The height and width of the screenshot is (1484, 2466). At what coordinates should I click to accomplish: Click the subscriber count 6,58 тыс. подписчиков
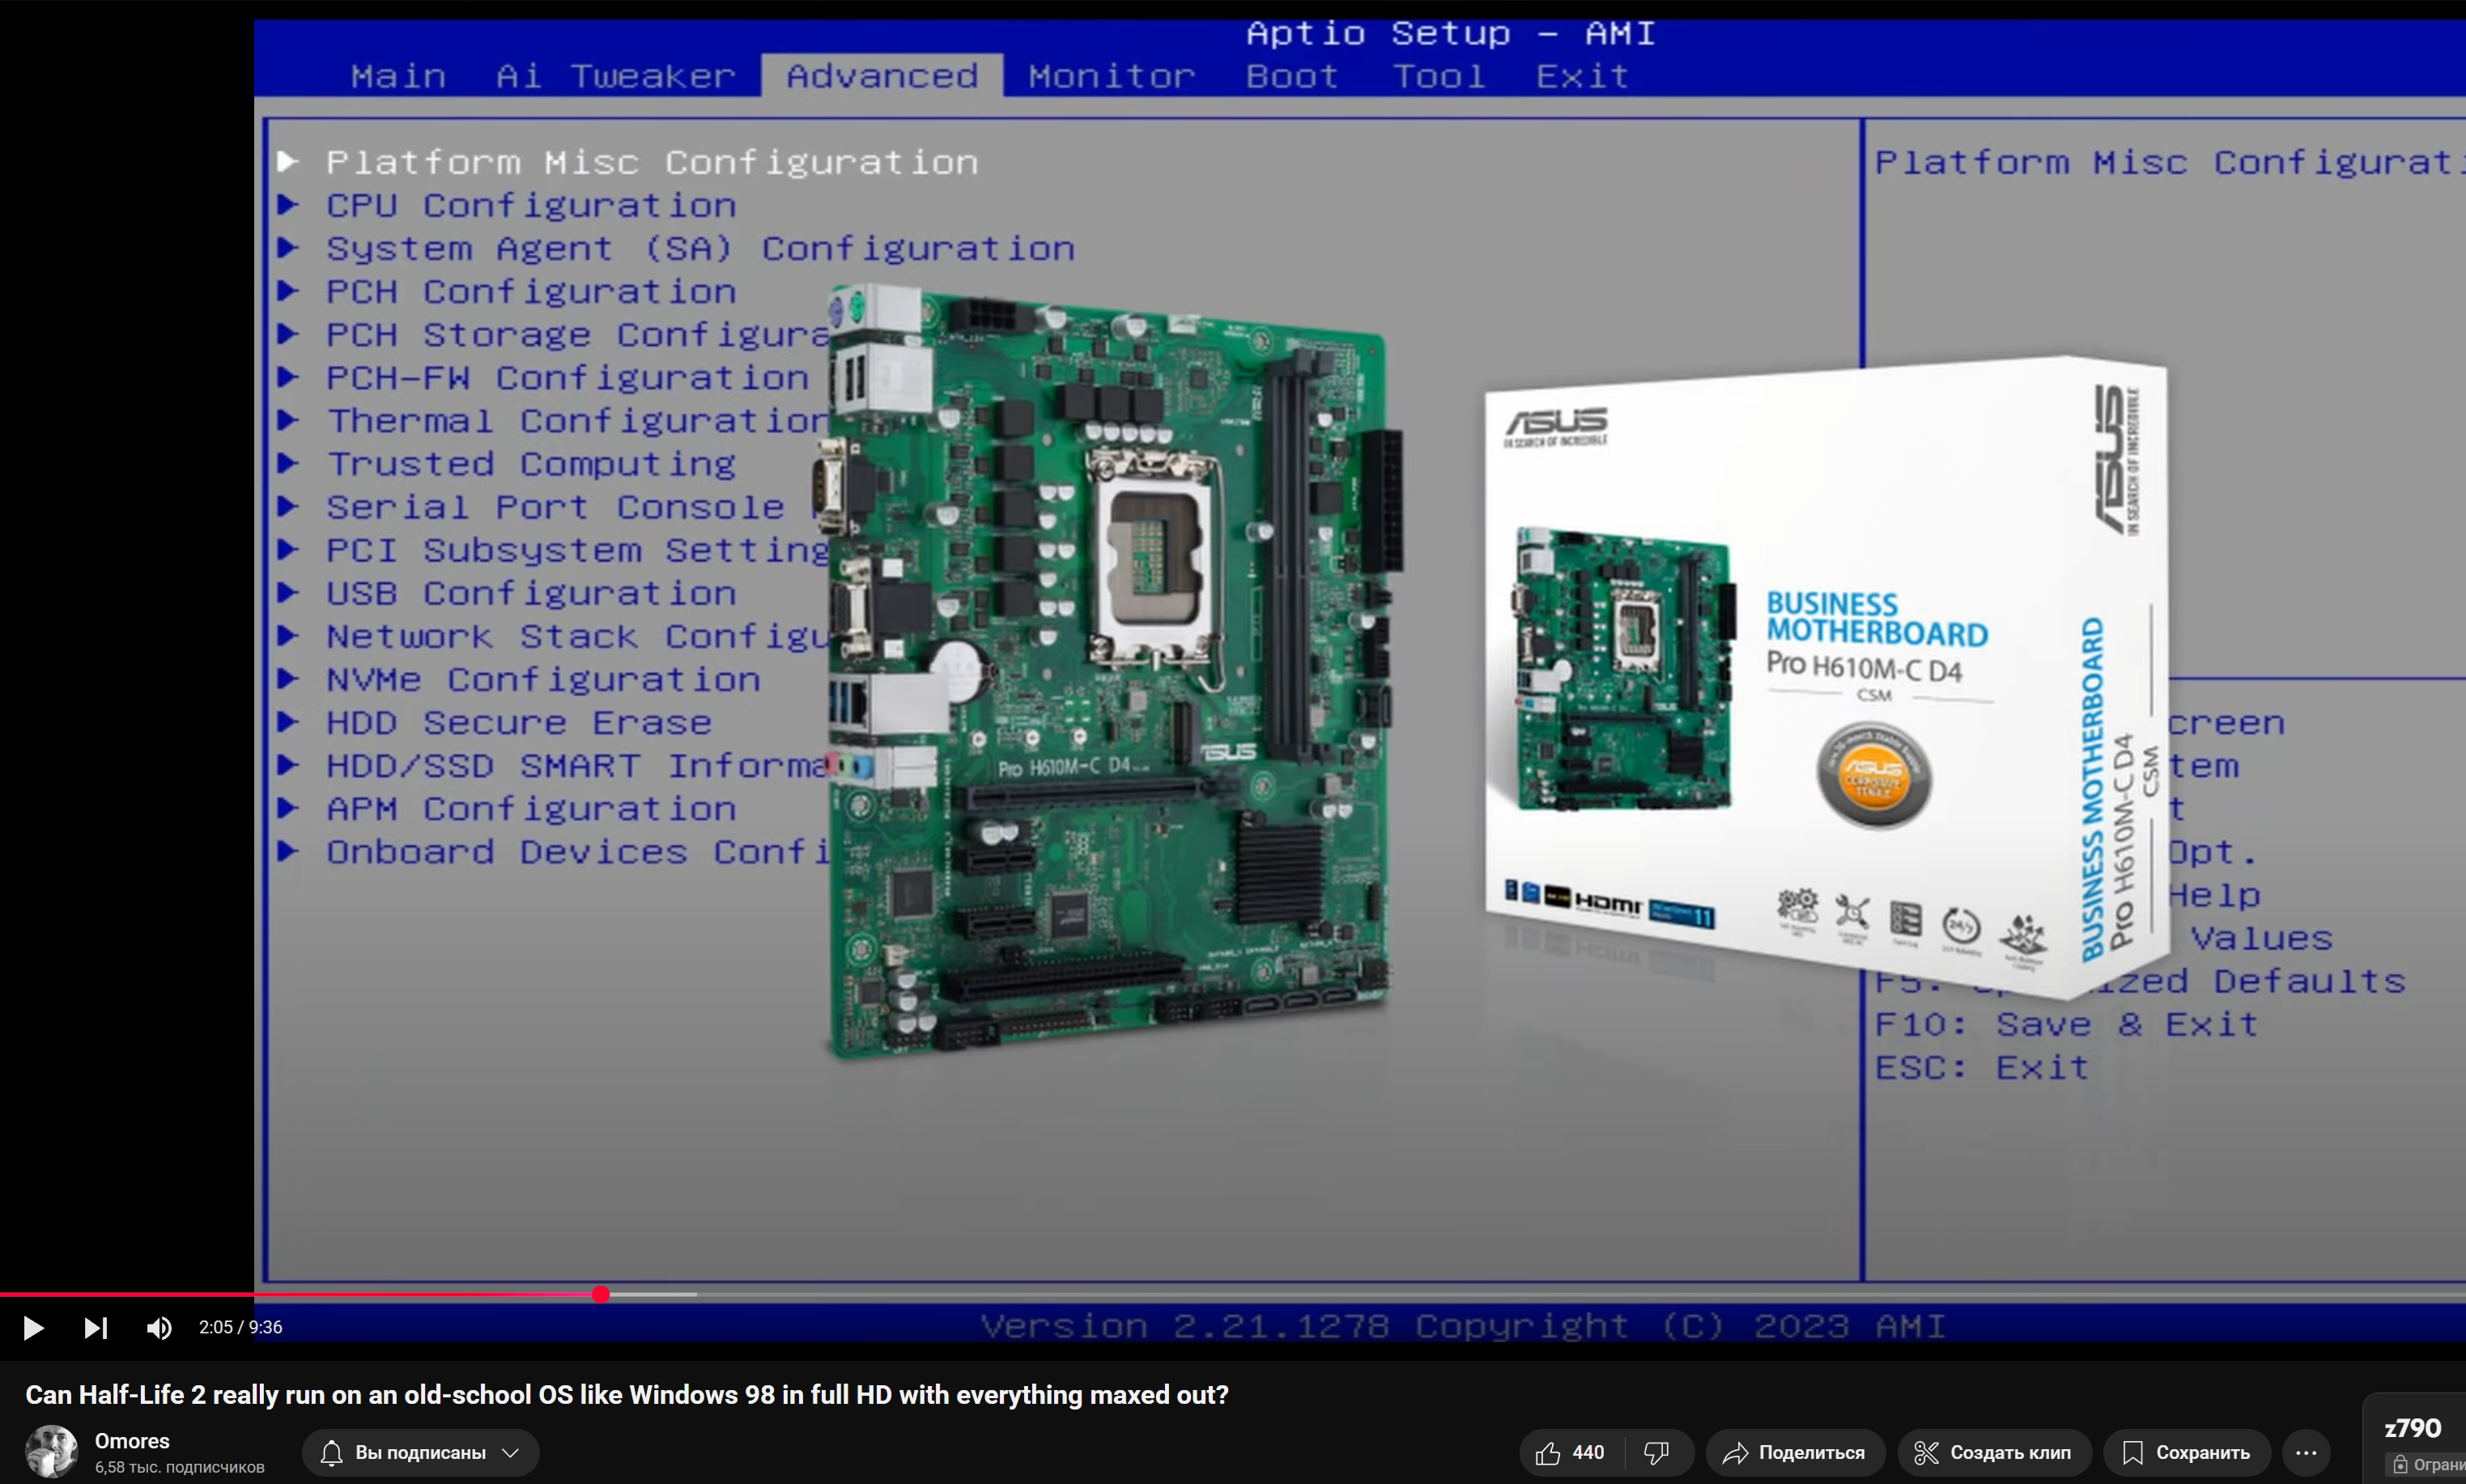pyautogui.click(x=180, y=1467)
